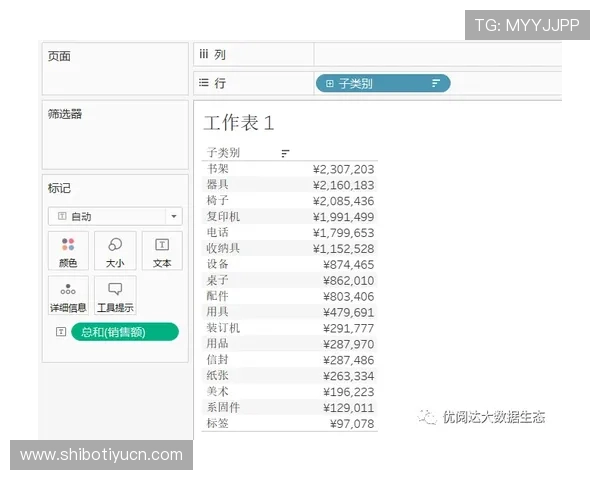Screen dimensions: 600x480
Task: Select the 用具 row label
Action: [218, 312]
